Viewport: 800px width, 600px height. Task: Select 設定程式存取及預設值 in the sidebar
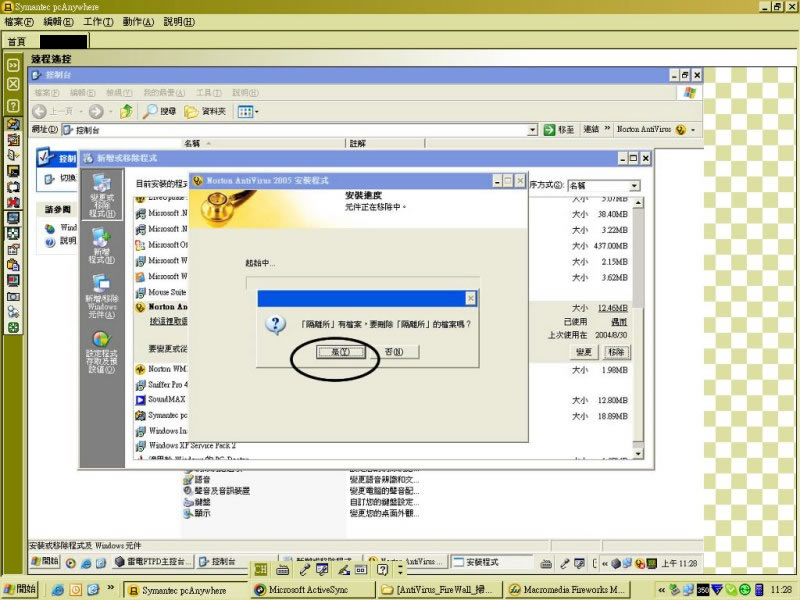pos(101,352)
